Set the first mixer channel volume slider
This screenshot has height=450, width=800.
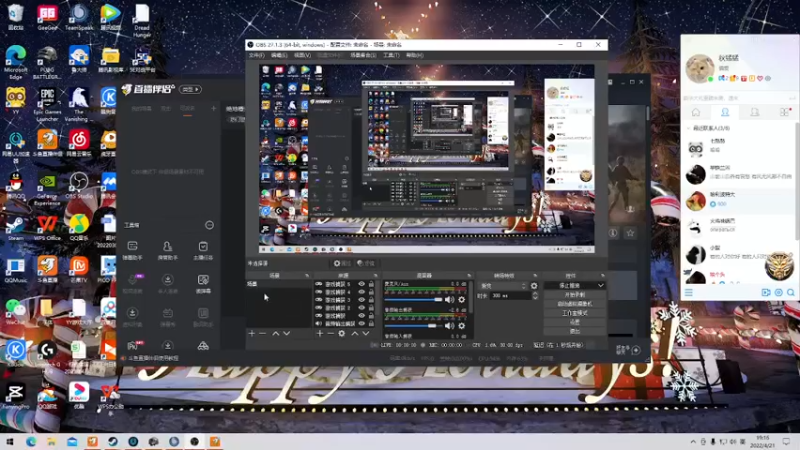tap(413, 299)
